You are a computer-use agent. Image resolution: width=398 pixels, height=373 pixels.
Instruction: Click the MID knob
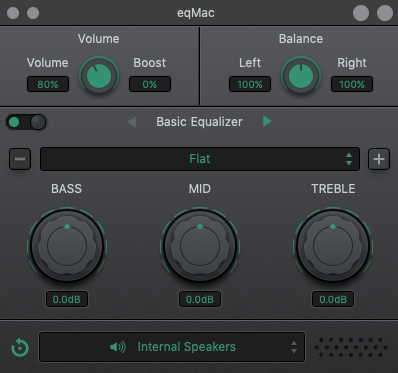click(200, 246)
